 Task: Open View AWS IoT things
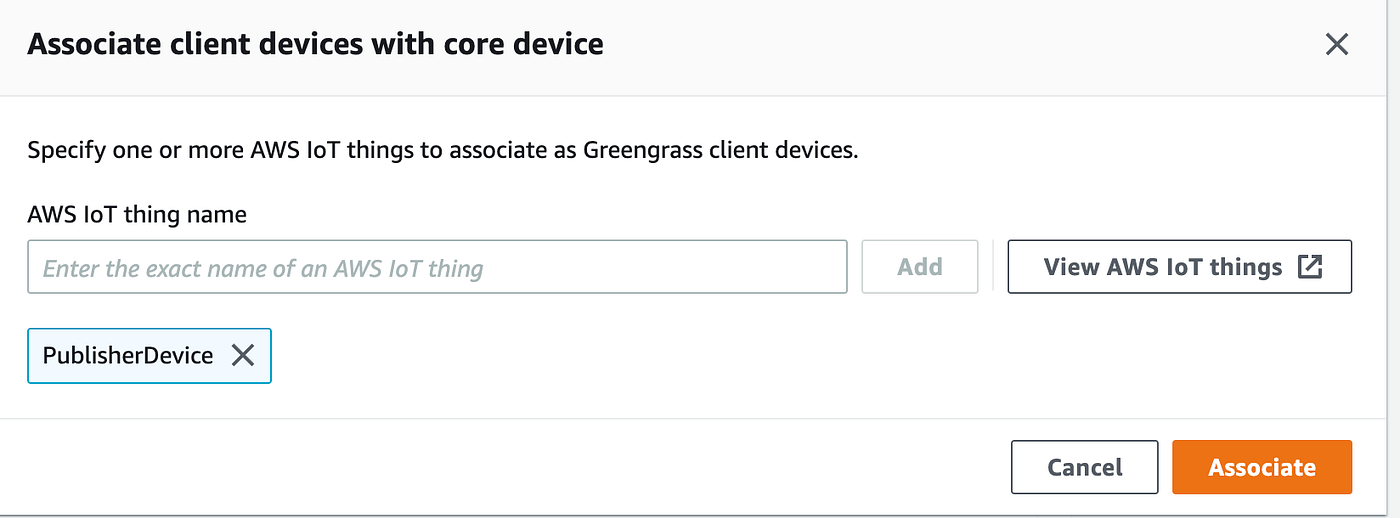(x=1179, y=267)
